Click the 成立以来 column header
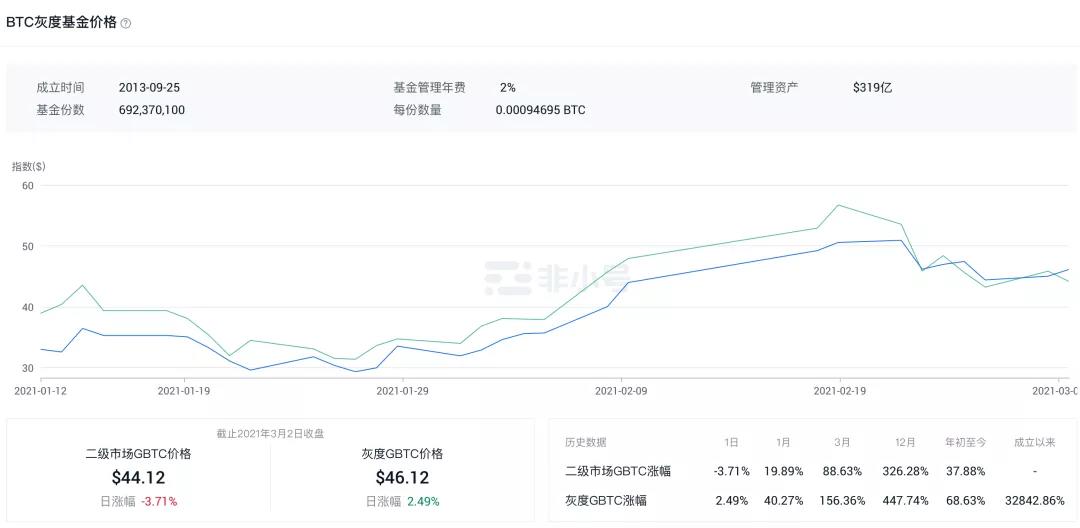 click(x=1035, y=443)
